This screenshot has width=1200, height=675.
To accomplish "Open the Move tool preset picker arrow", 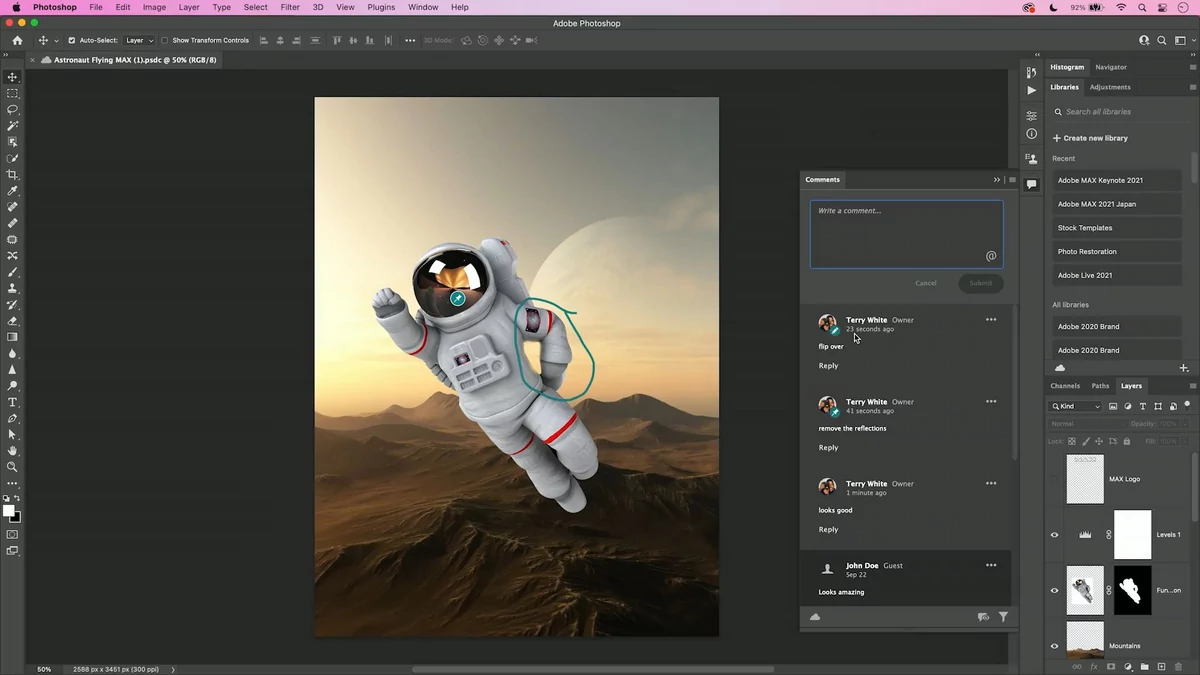I will 56,41.
